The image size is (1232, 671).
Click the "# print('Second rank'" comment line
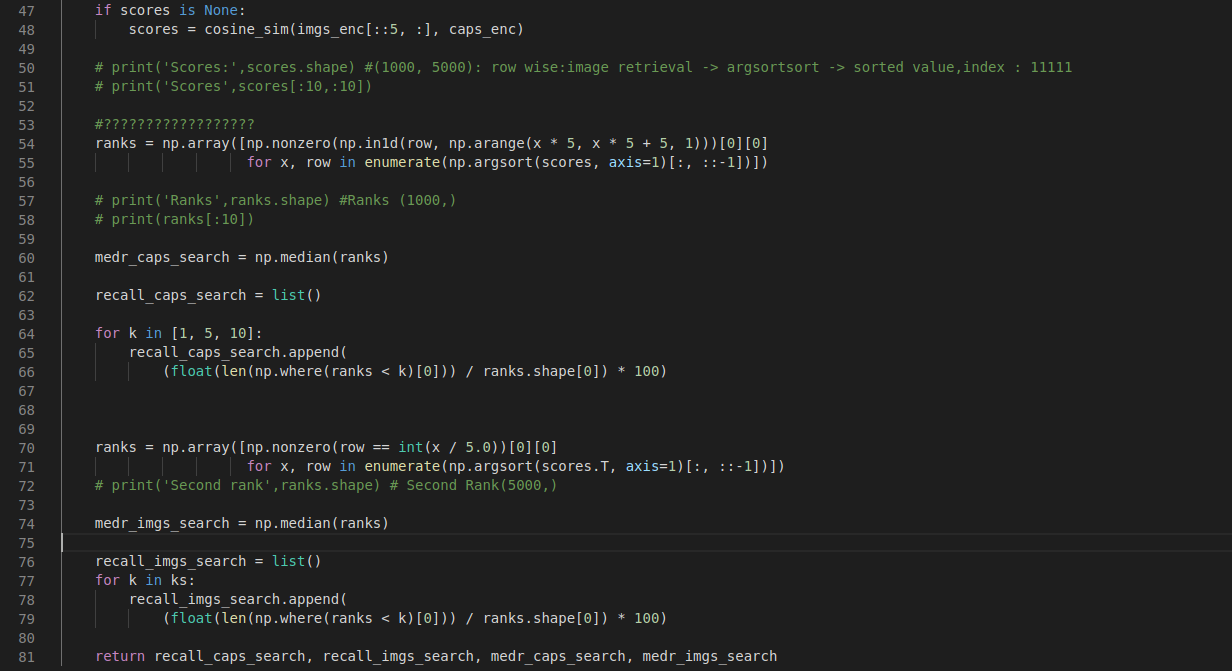coord(326,485)
